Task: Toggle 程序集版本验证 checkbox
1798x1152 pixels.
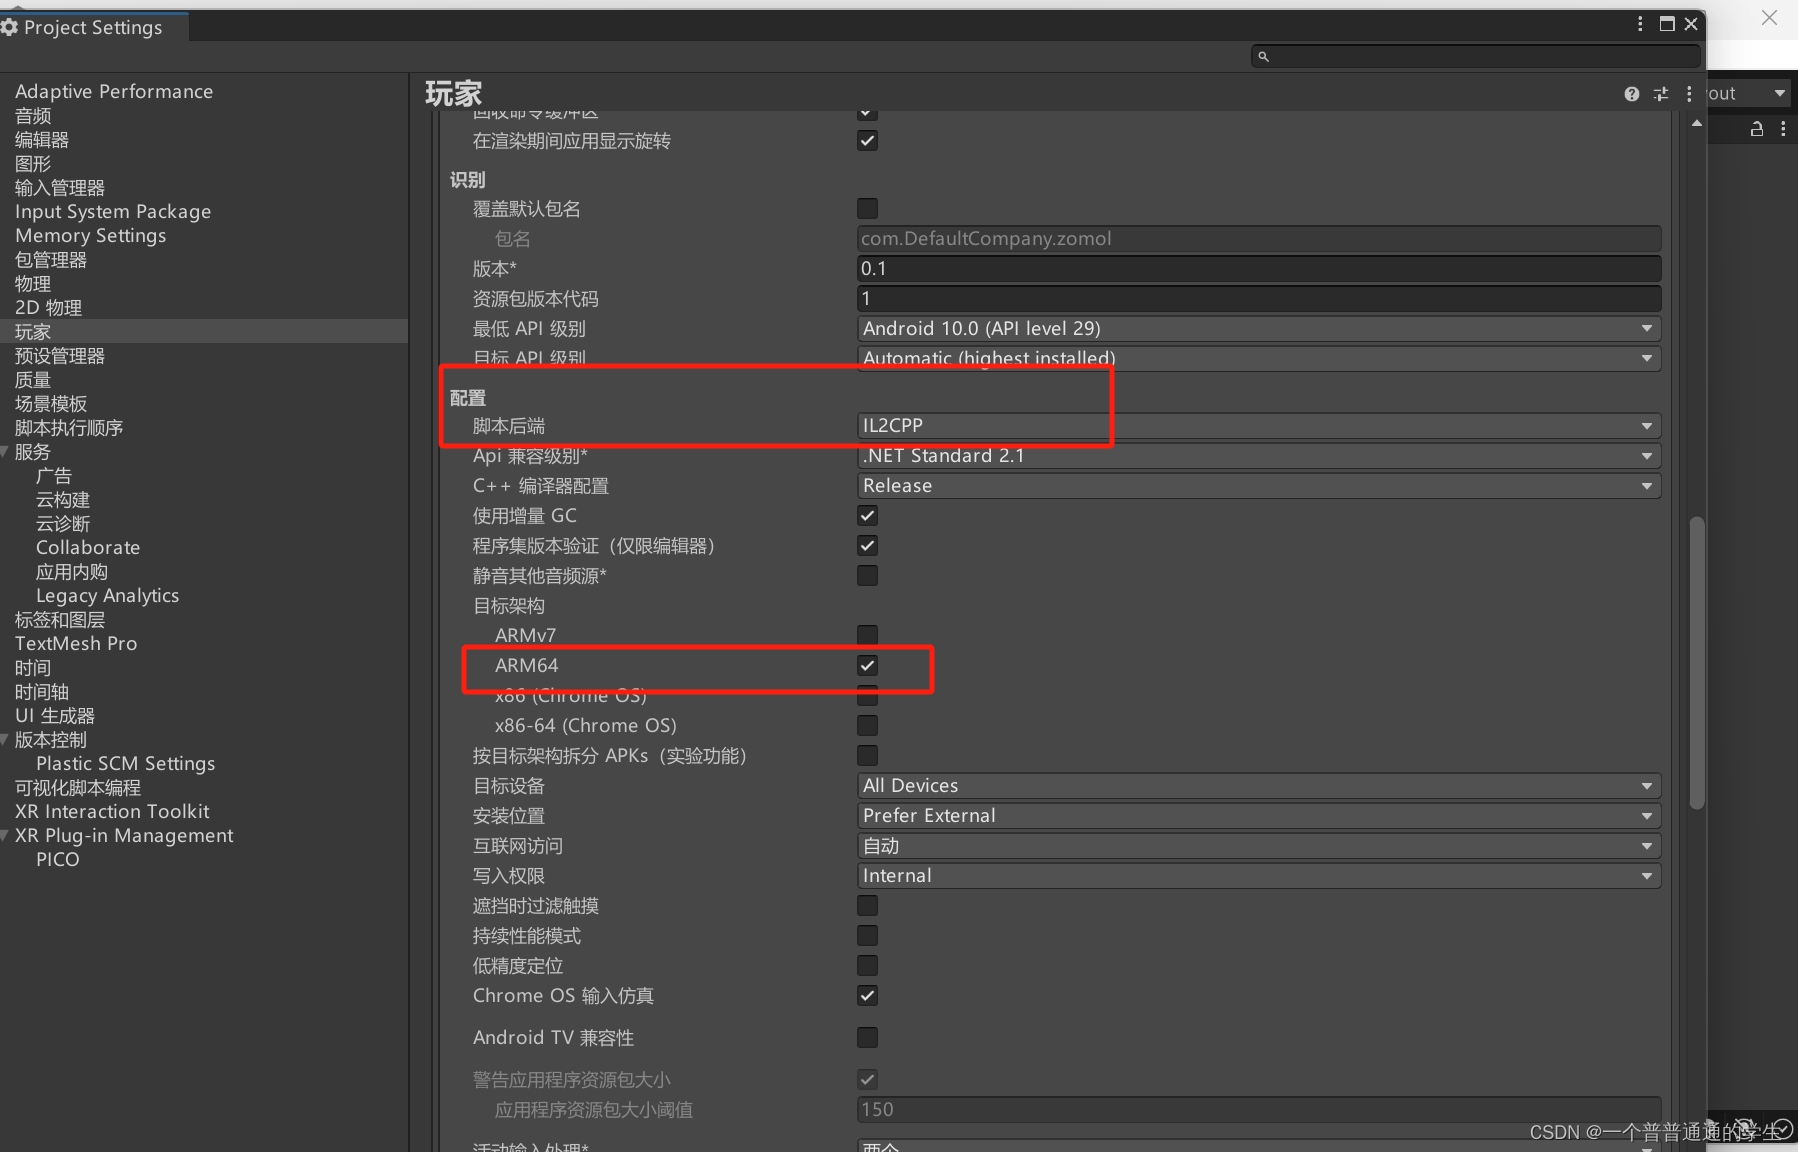Action: click(x=867, y=546)
